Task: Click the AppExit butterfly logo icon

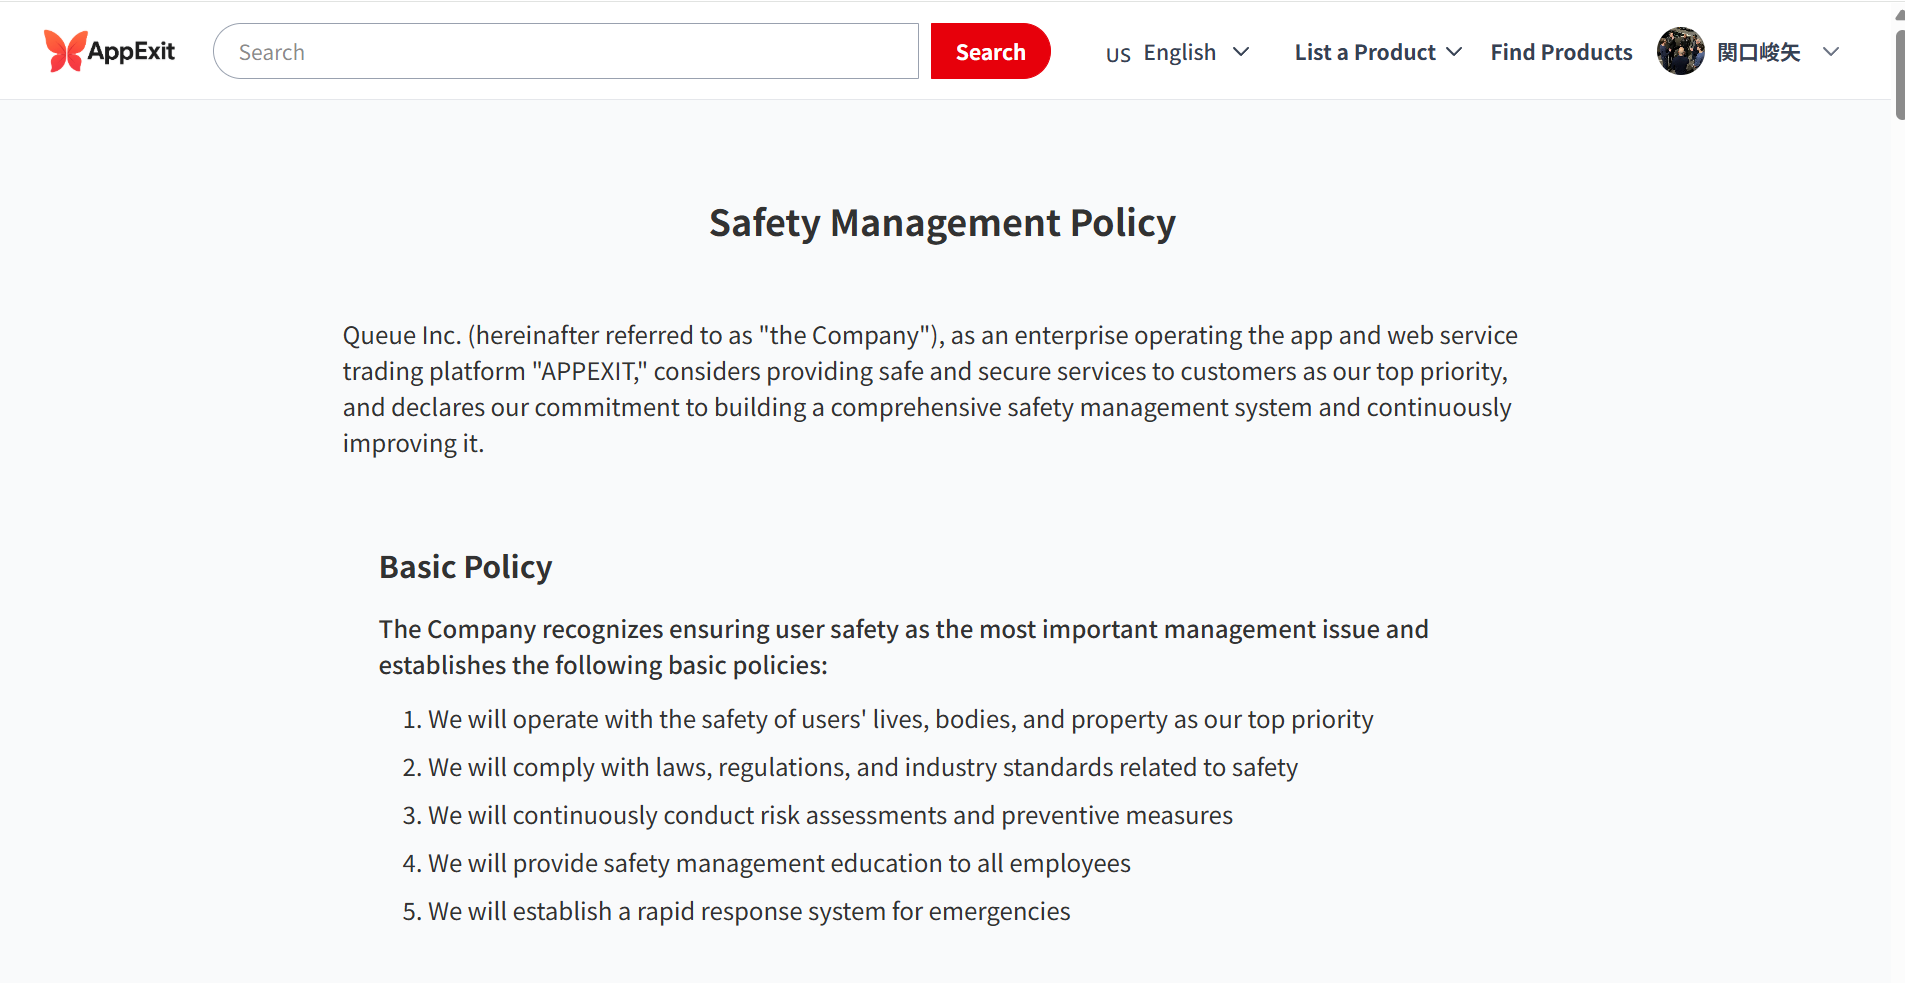Action: click(64, 51)
